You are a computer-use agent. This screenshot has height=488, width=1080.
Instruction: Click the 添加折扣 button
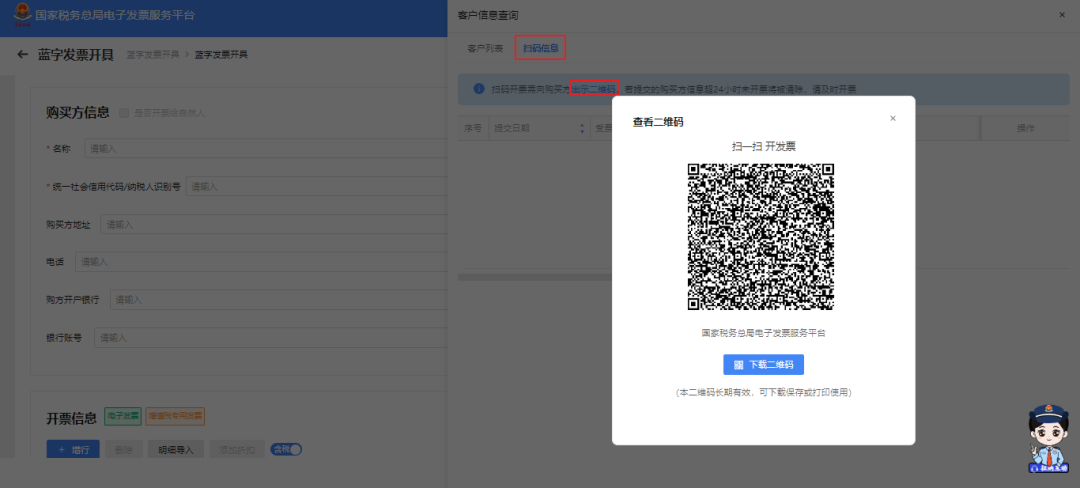coord(237,450)
